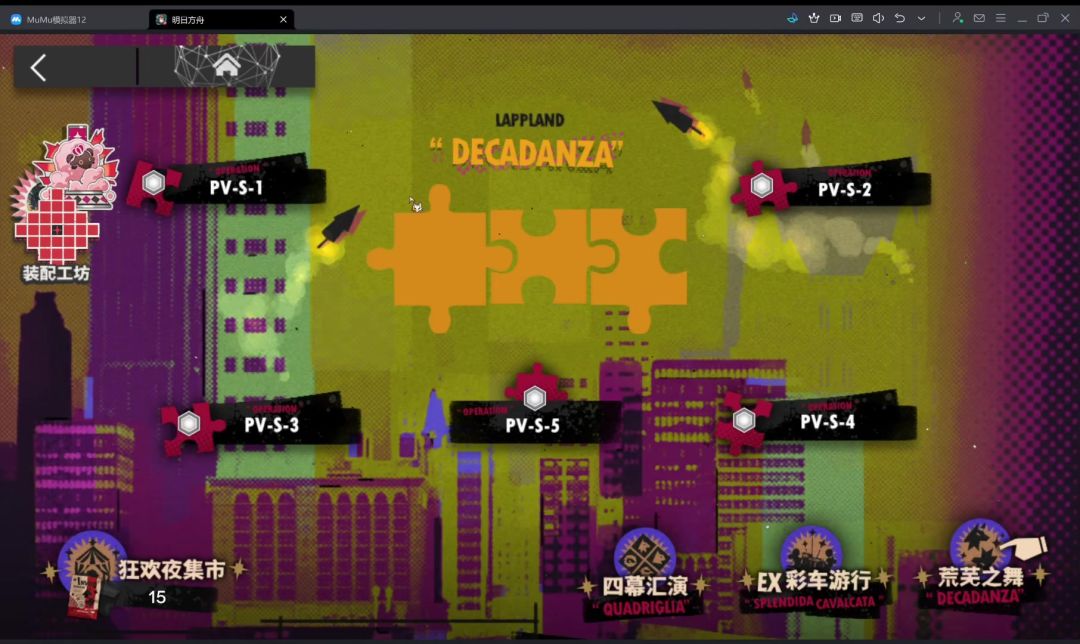The width and height of the screenshot is (1080, 644).
Task: Open the MuMu hamburger menu
Action: [1001, 19]
